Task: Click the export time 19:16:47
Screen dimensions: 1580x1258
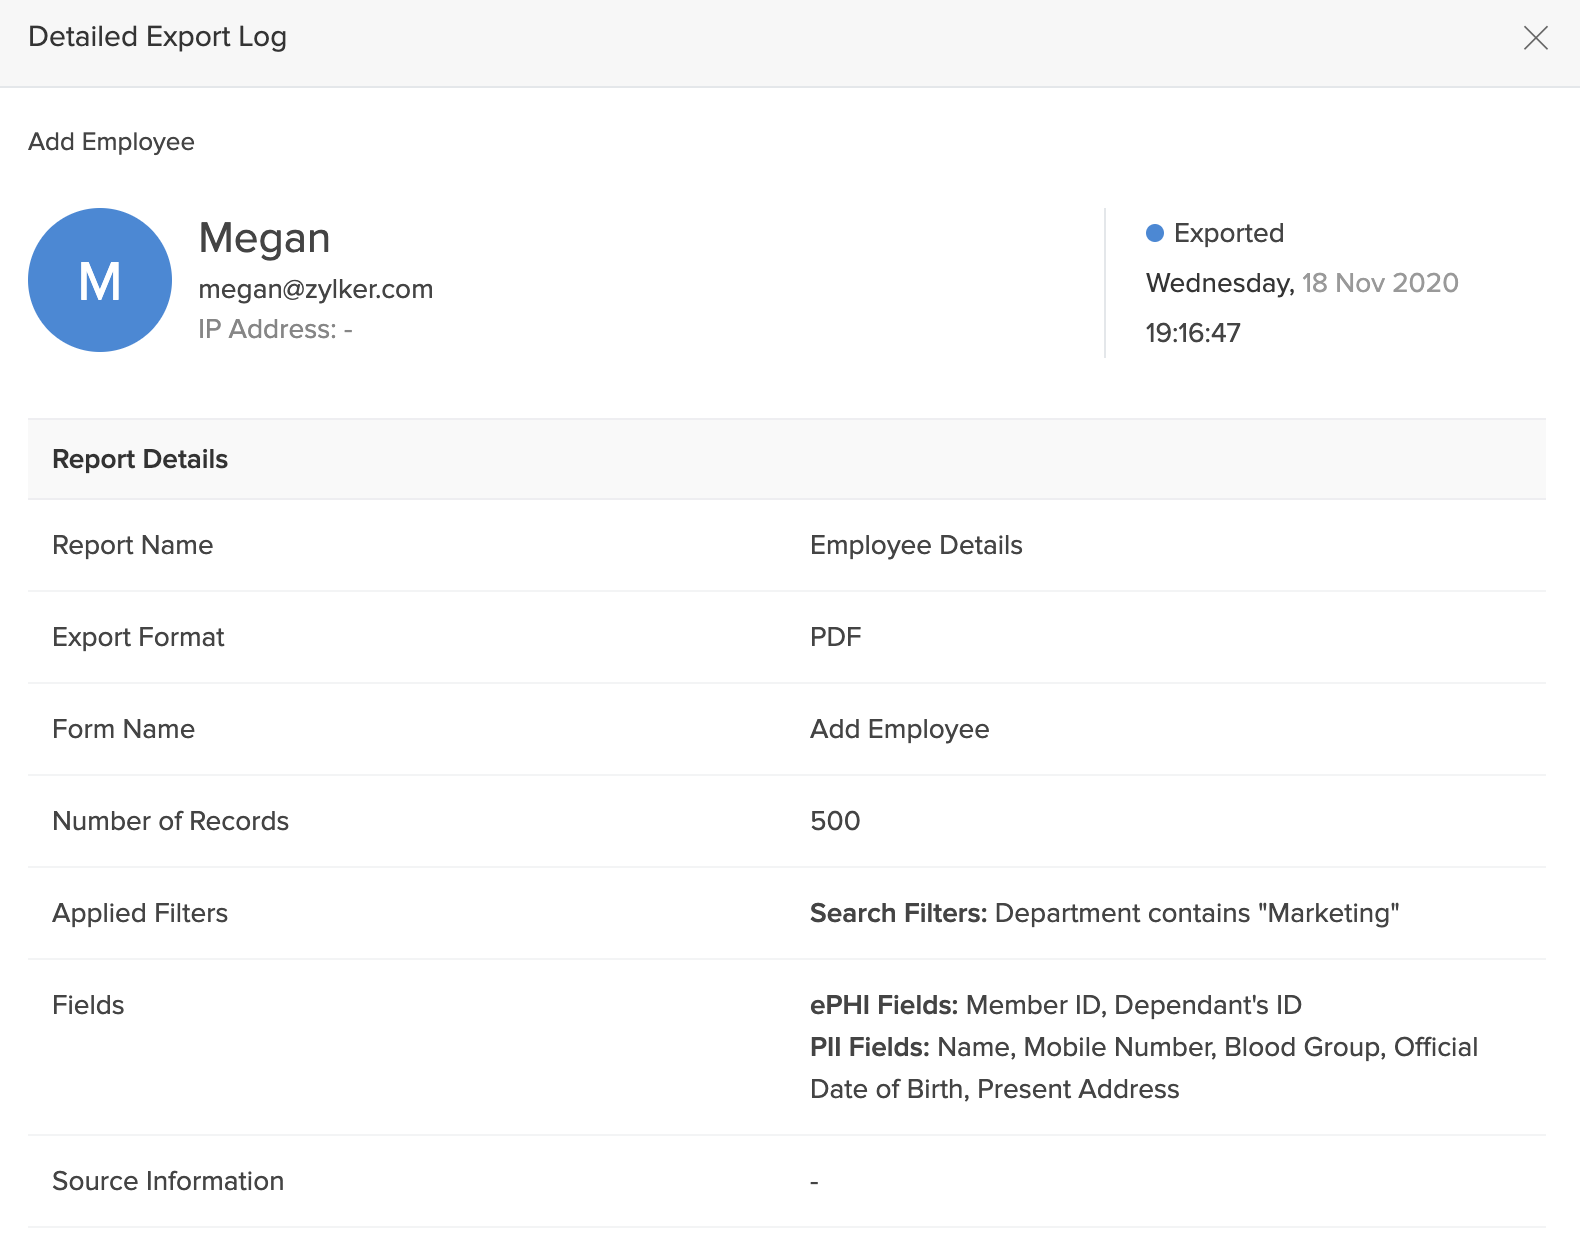Action: coord(1193,333)
